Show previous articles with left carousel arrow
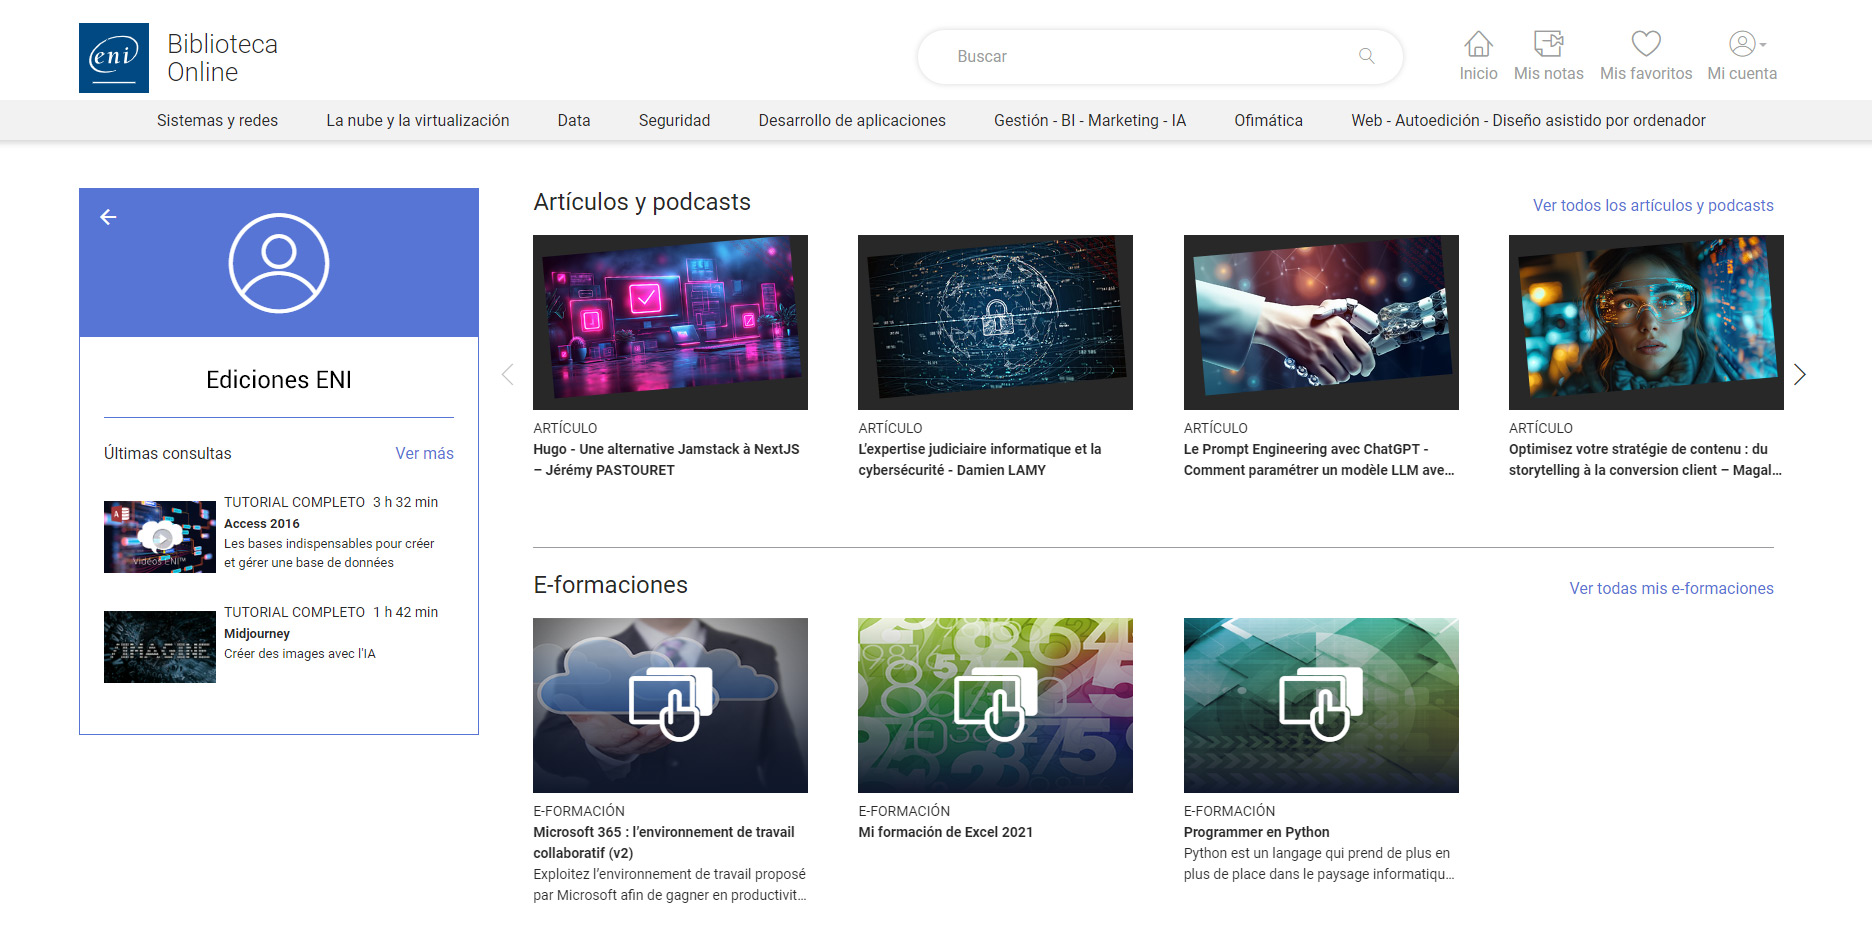The height and width of the screenshot is (940, 1872). coord(508,374)
